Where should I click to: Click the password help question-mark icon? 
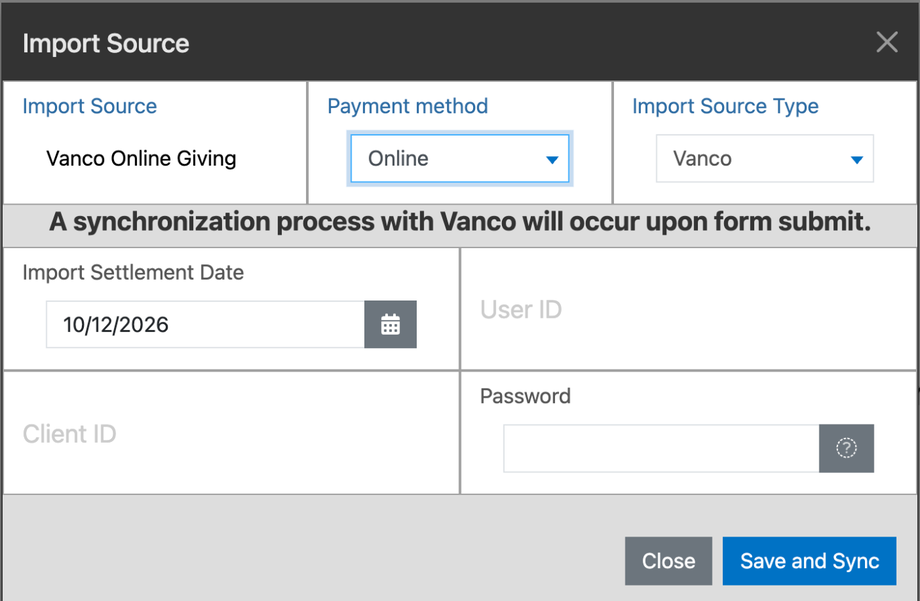[x=846, y=448]
